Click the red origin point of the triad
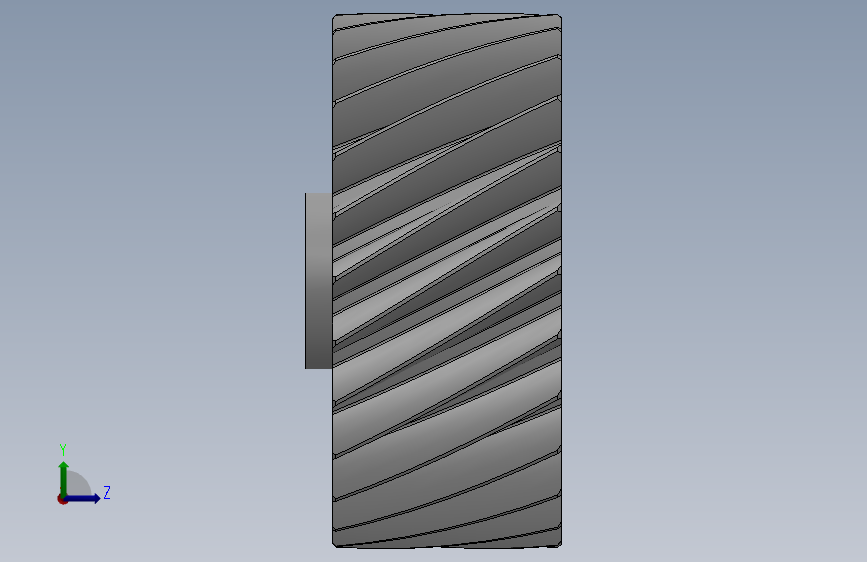 pos(62,499)
